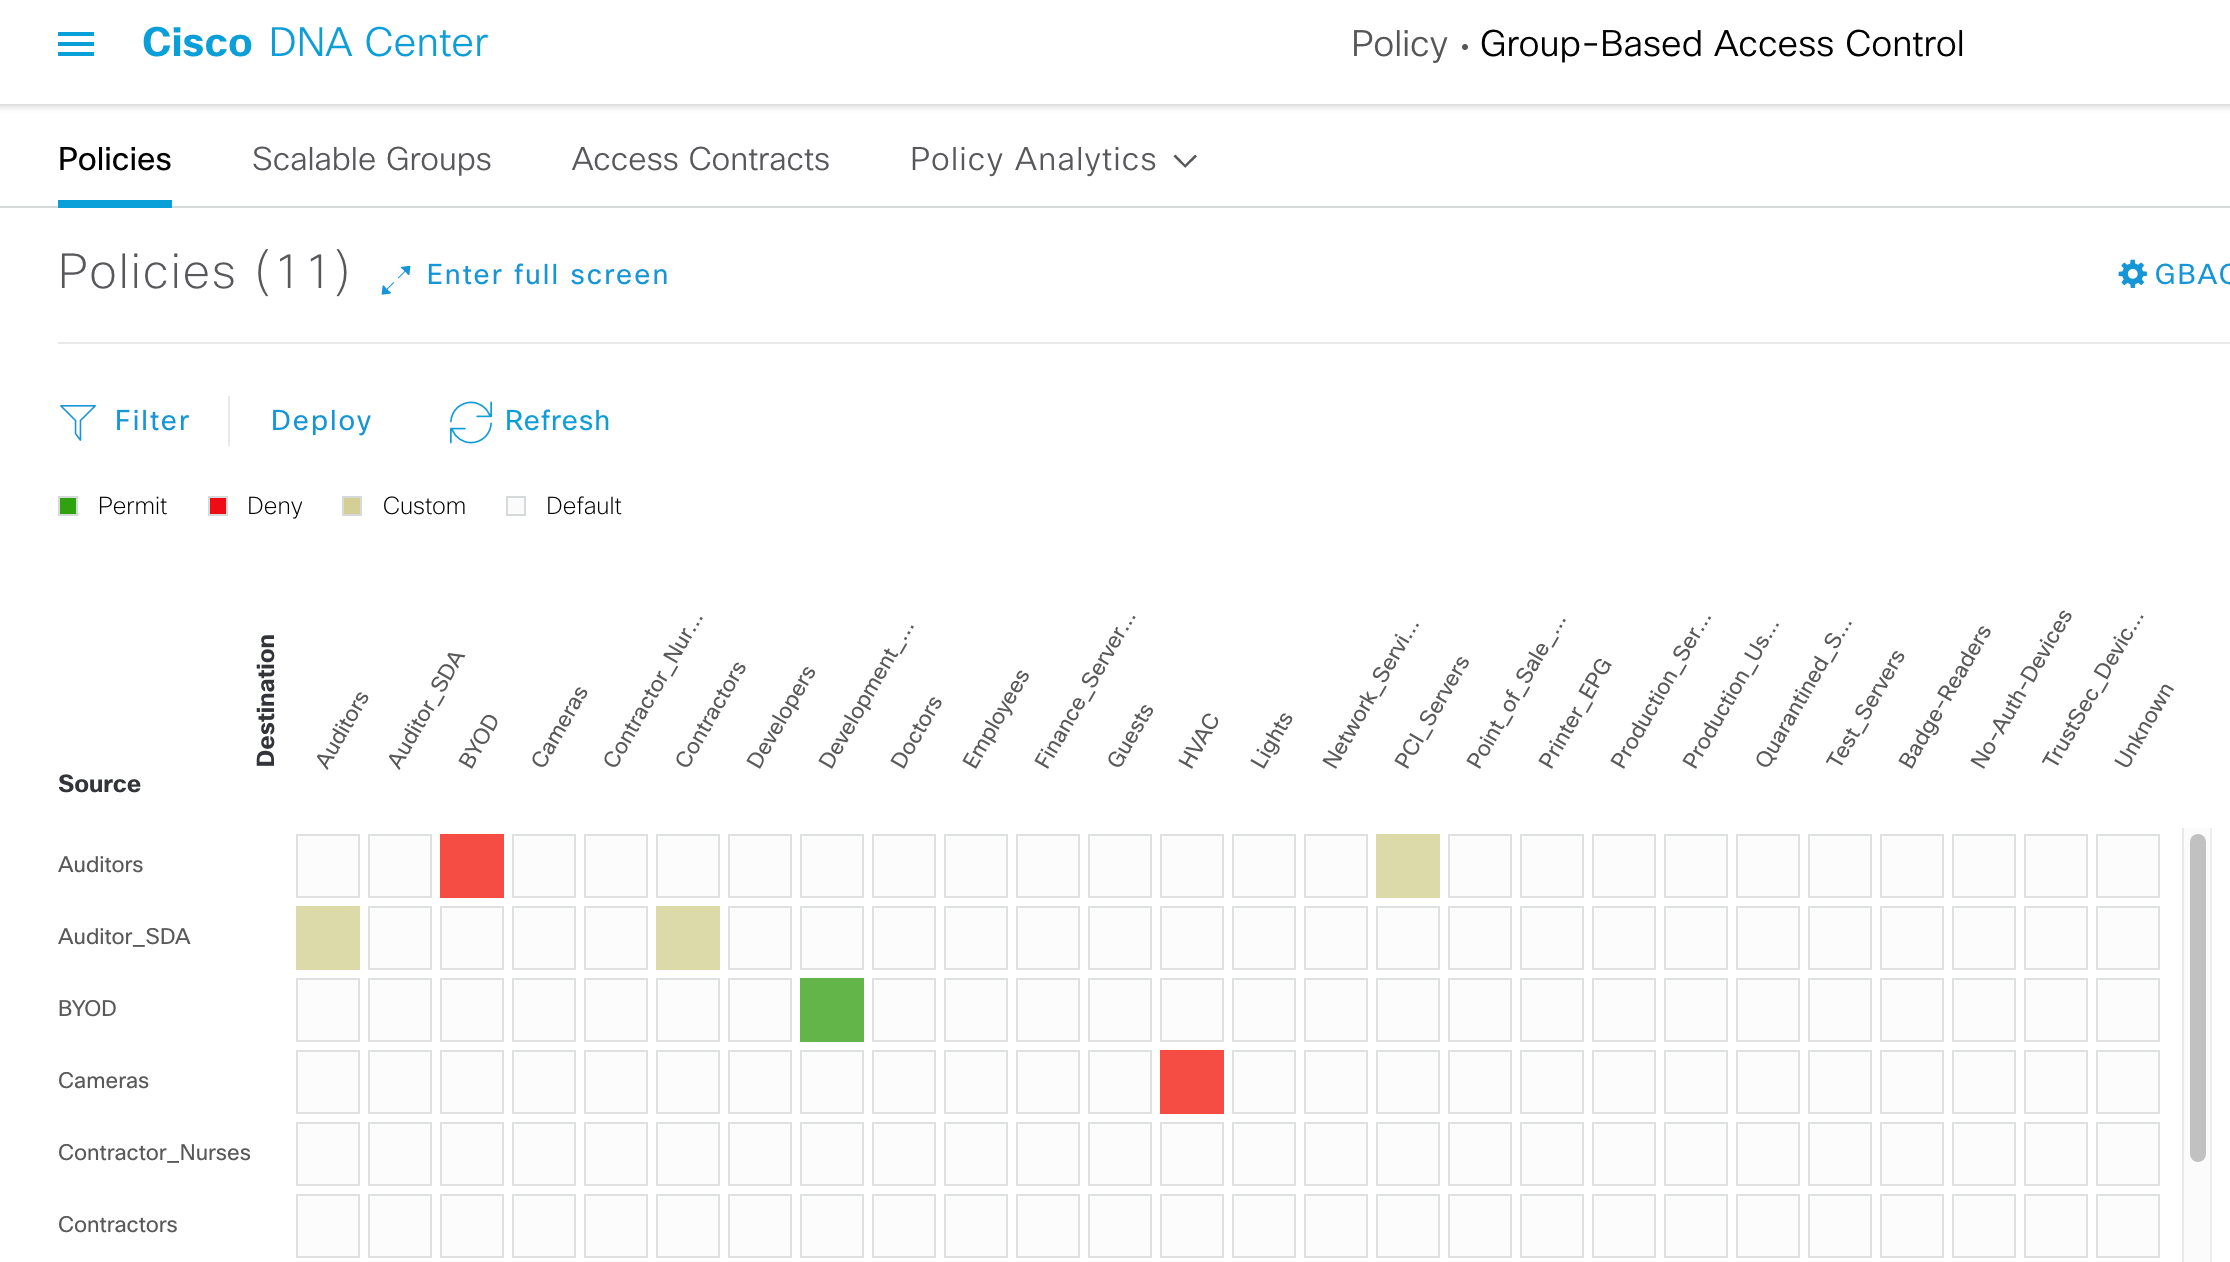Open the hamburger navigation menu
The height and width of the screenshot is (1262, 2230).
[76, 44]
